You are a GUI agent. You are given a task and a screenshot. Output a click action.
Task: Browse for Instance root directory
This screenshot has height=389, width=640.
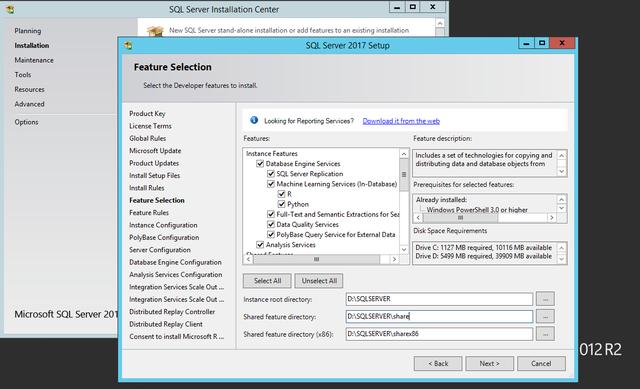pos(545,299)
